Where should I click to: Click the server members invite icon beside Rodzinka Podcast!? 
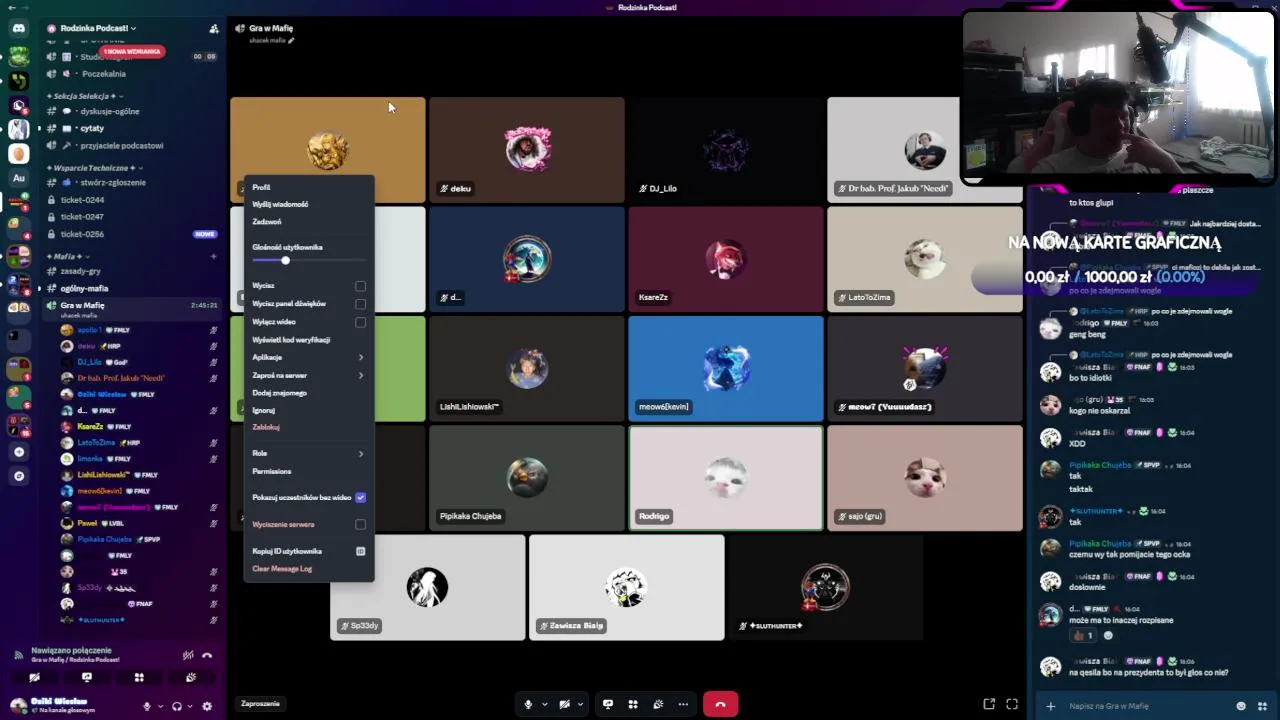[x=213, y=29]
